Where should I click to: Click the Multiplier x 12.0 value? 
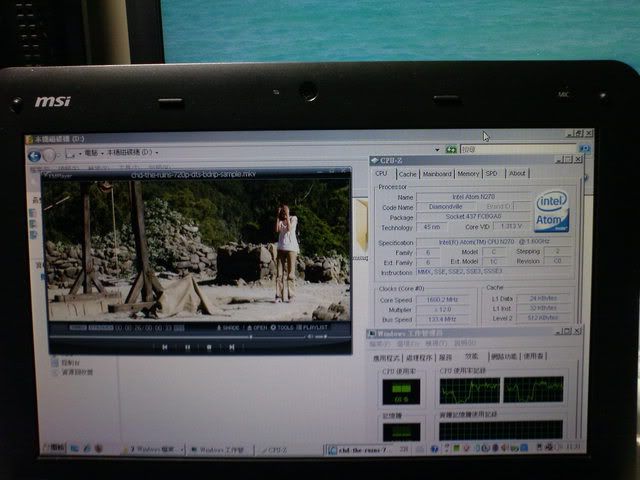[442, 309]
